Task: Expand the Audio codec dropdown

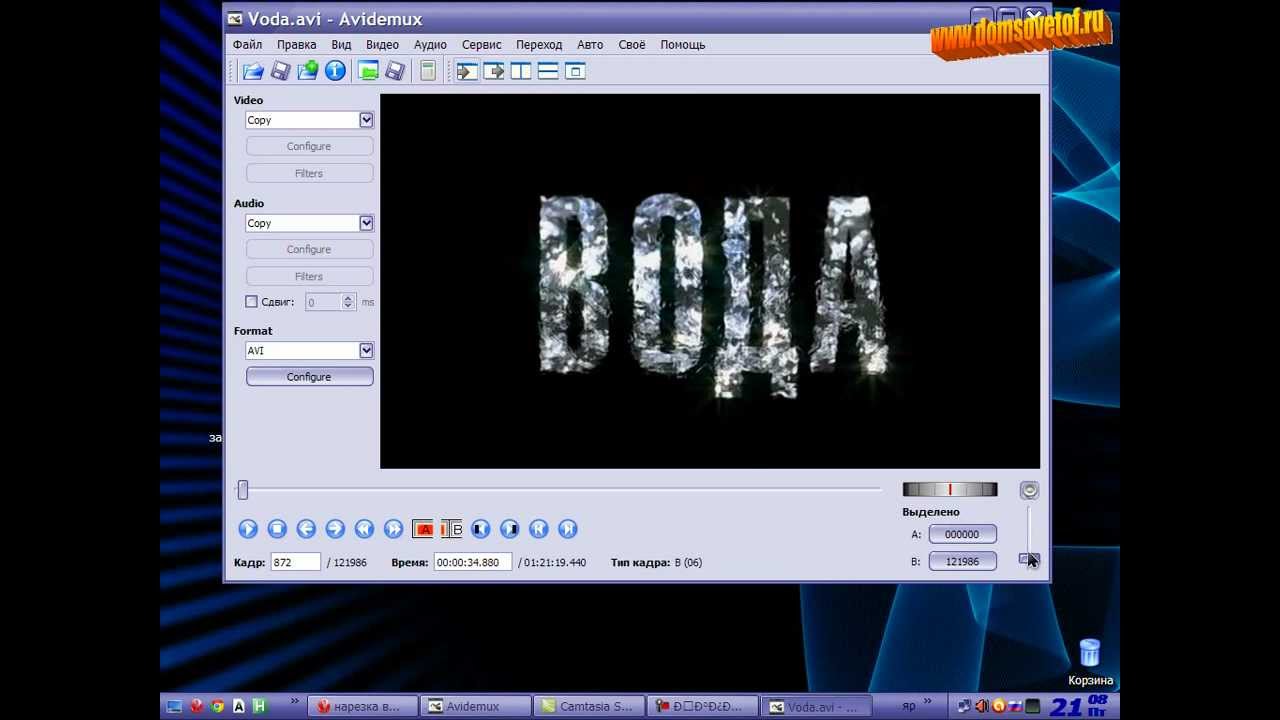Action: point(366,223)
